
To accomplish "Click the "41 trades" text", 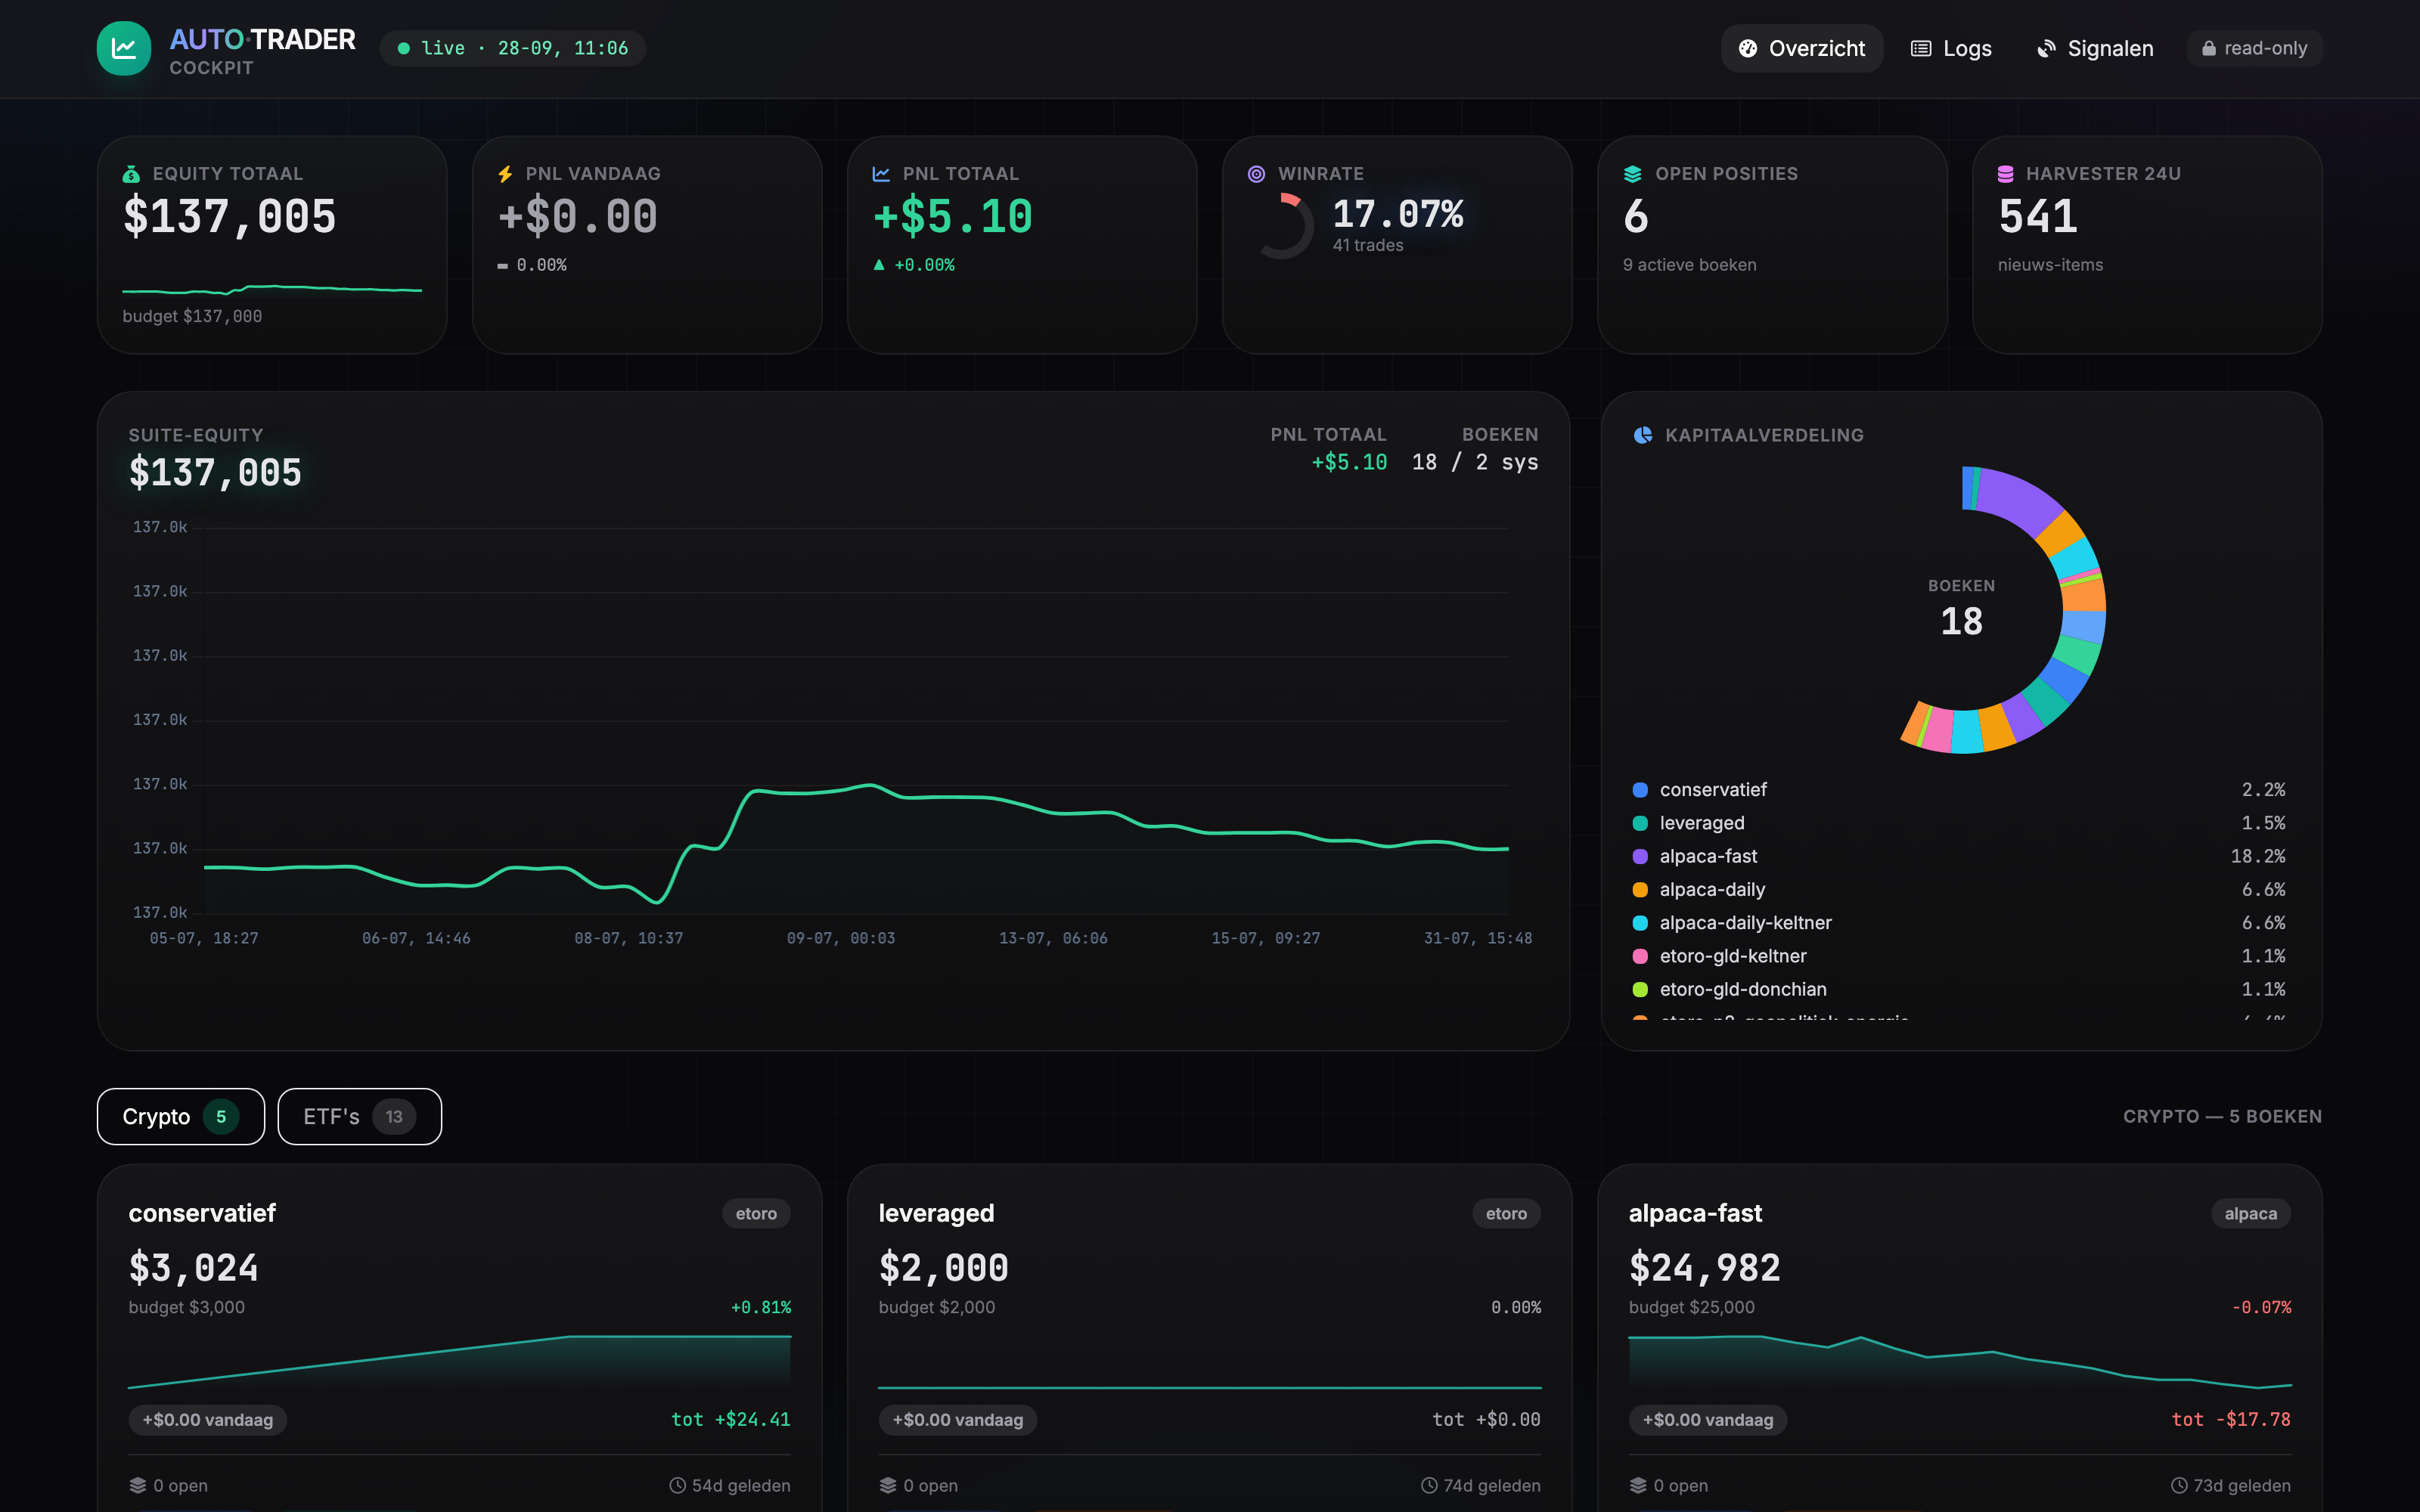I will coord(1368,245).
